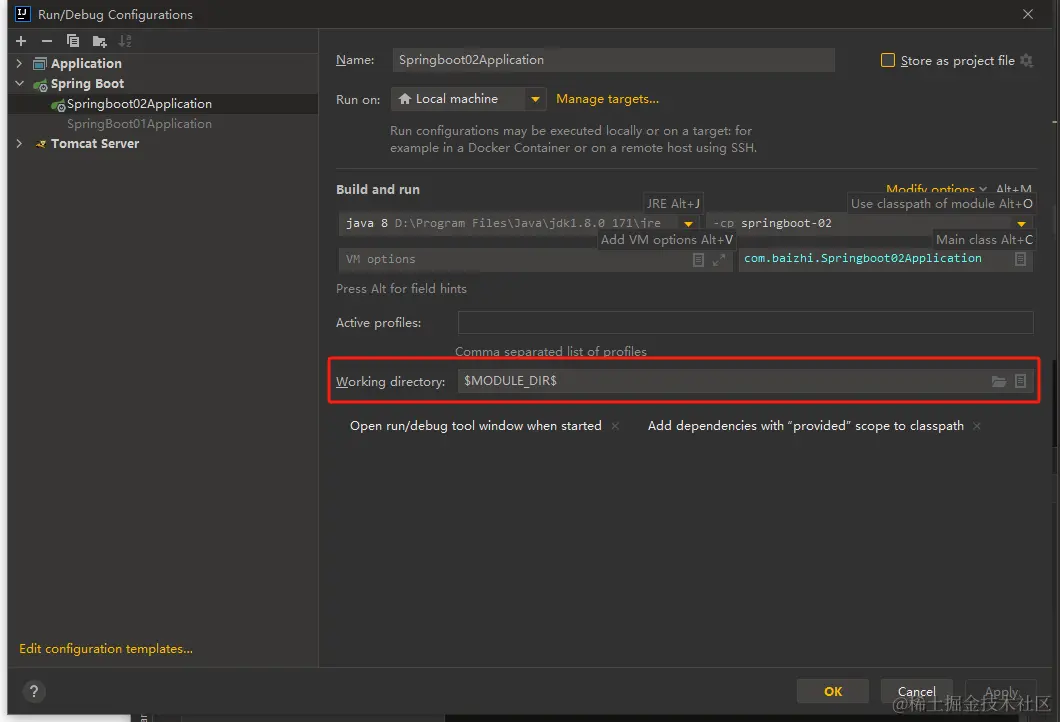Enable Store as project file checkbox
The height and width of the screenshot is (722, 1060).
888,60
